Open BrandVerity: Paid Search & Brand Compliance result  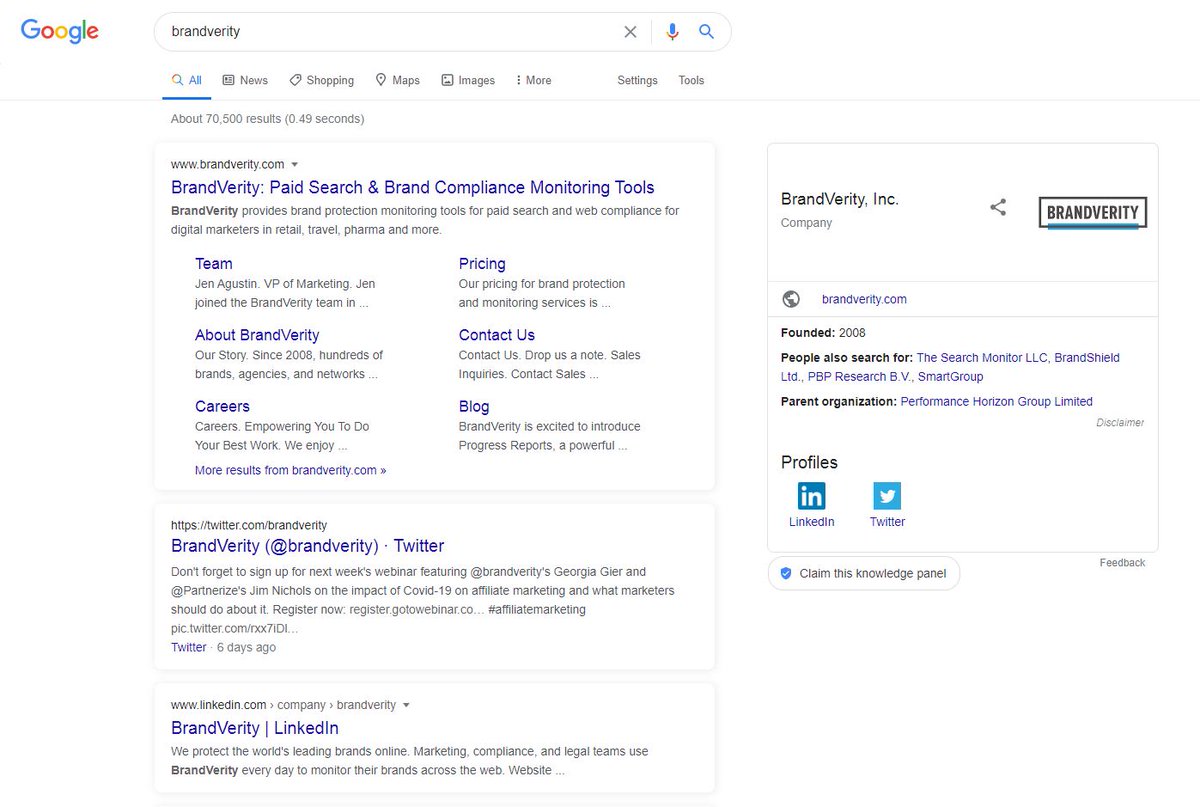pyautogui.click(x=413, y=187)
